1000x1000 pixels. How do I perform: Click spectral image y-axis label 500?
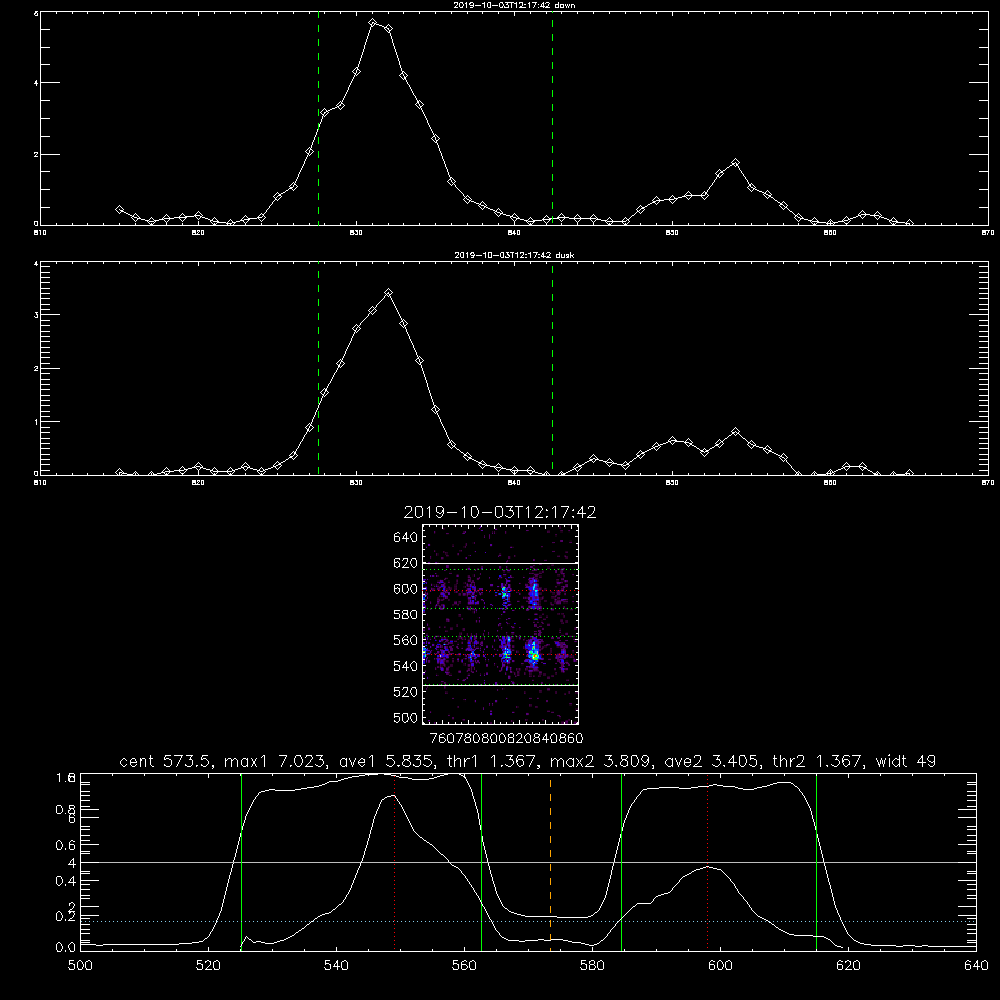point(406,717)
